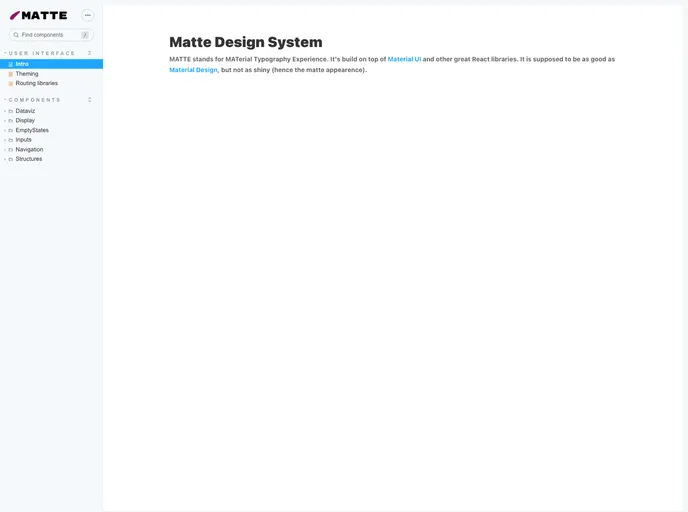This screenshot has height=512, width=688.
Task: Click the Display folder icon
Action: (11, 121)
